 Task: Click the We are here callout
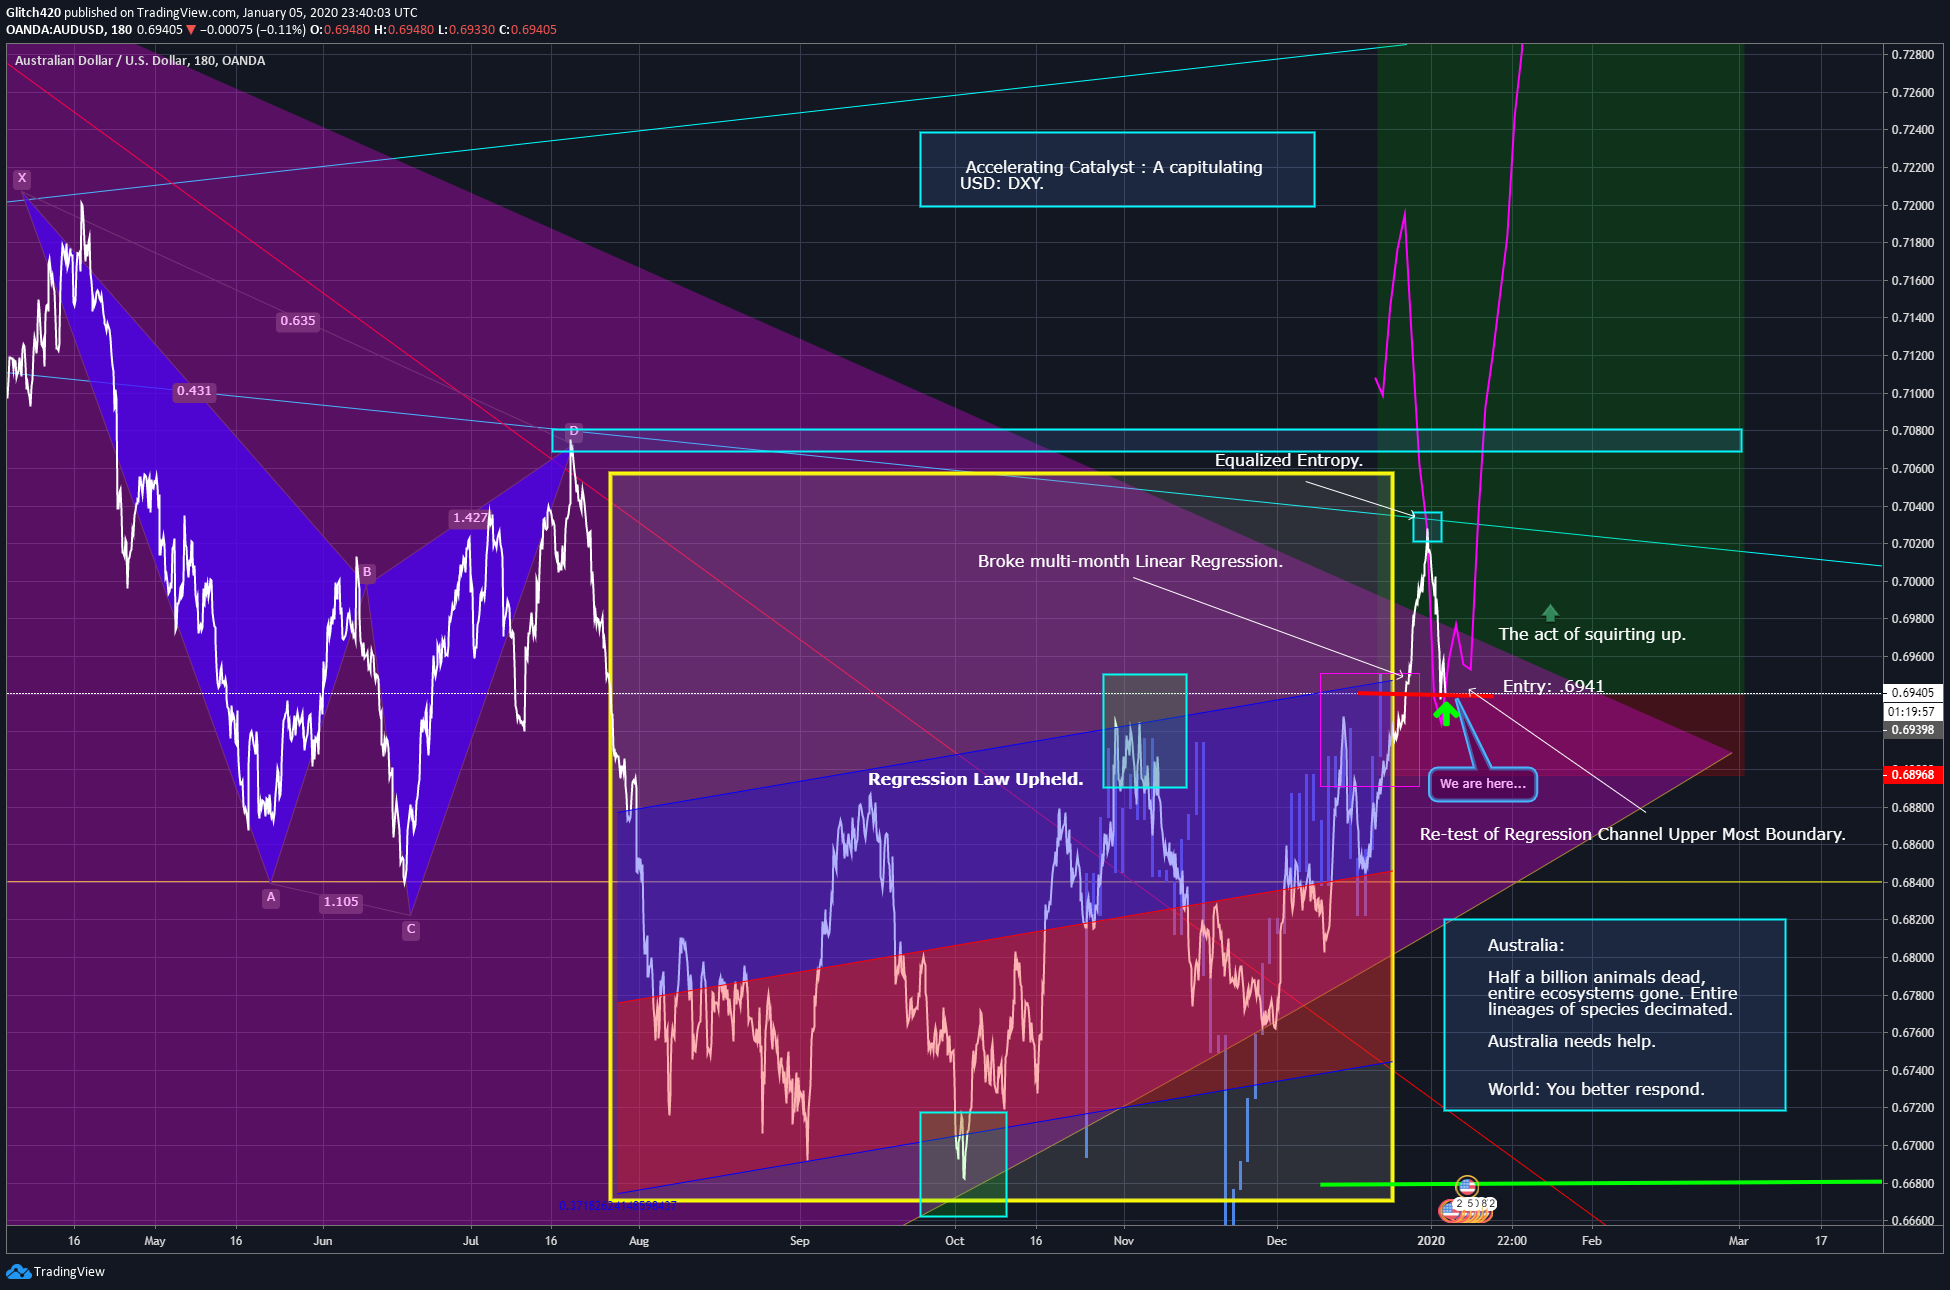[x=1483, y=784]
